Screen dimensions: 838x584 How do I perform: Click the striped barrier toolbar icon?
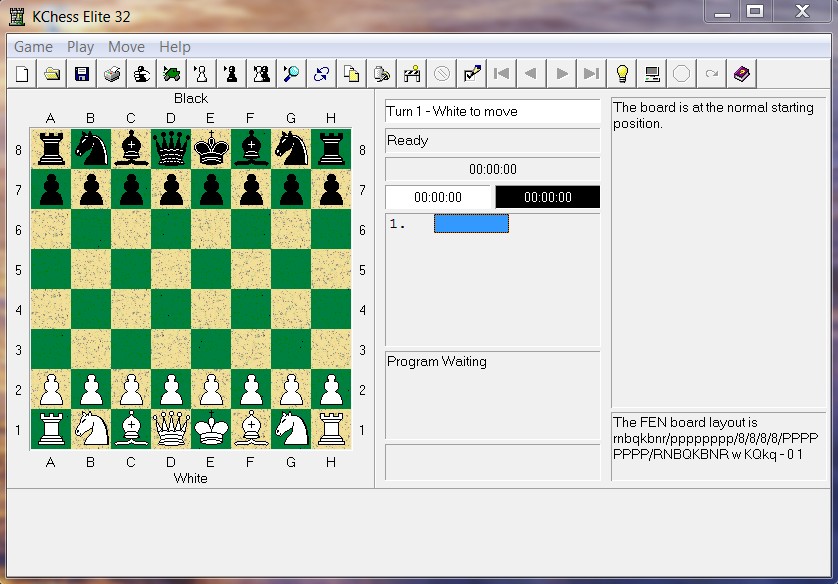click(x=412, y=73)
